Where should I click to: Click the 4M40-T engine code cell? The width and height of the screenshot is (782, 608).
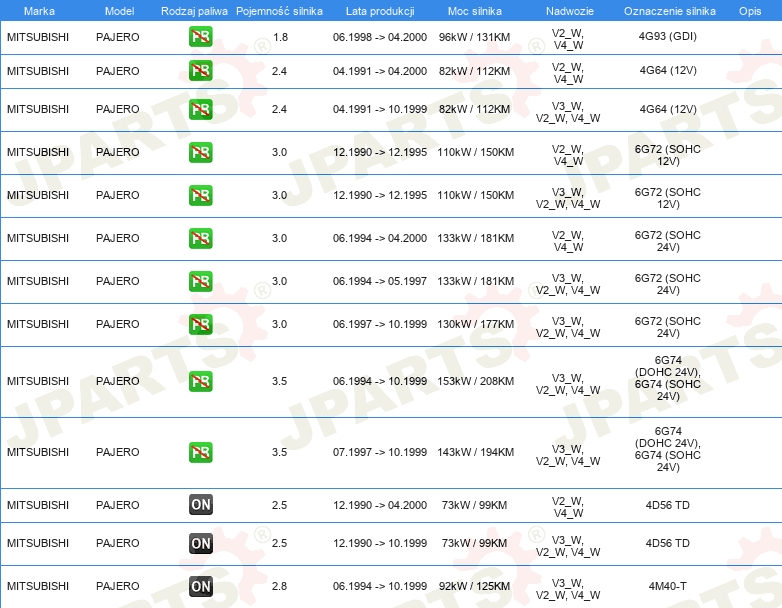tap(668, 586)
